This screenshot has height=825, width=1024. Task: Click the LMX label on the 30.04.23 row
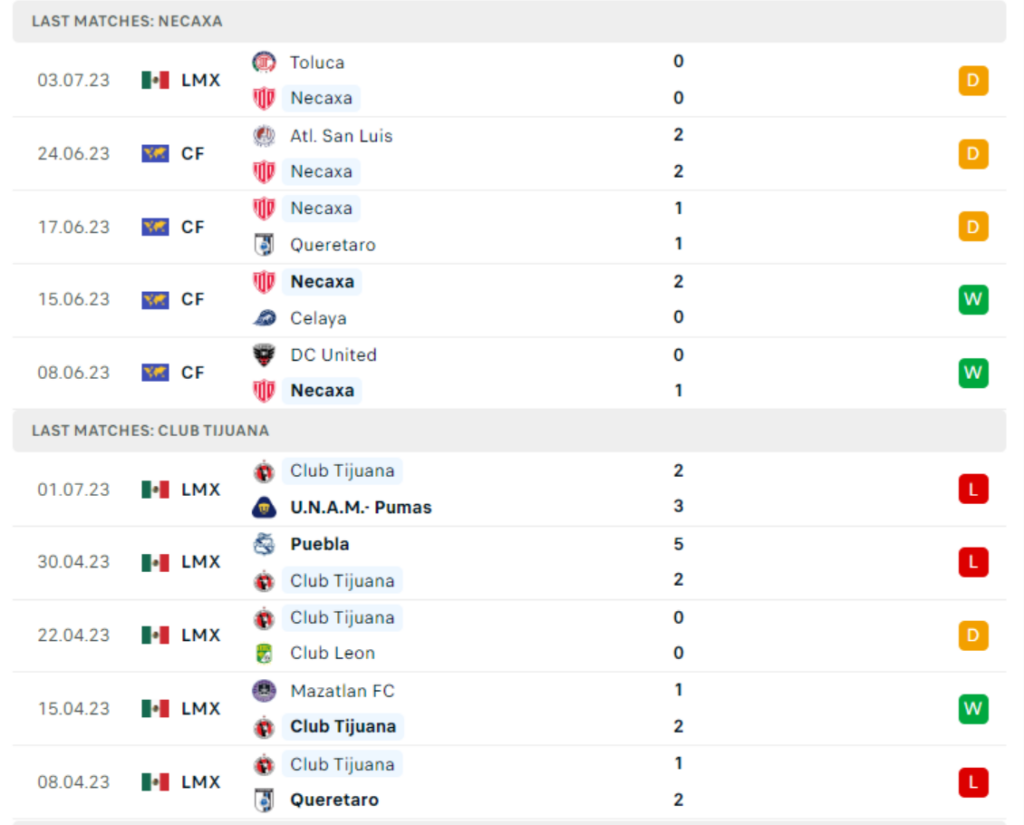click(x=199, y=562)
